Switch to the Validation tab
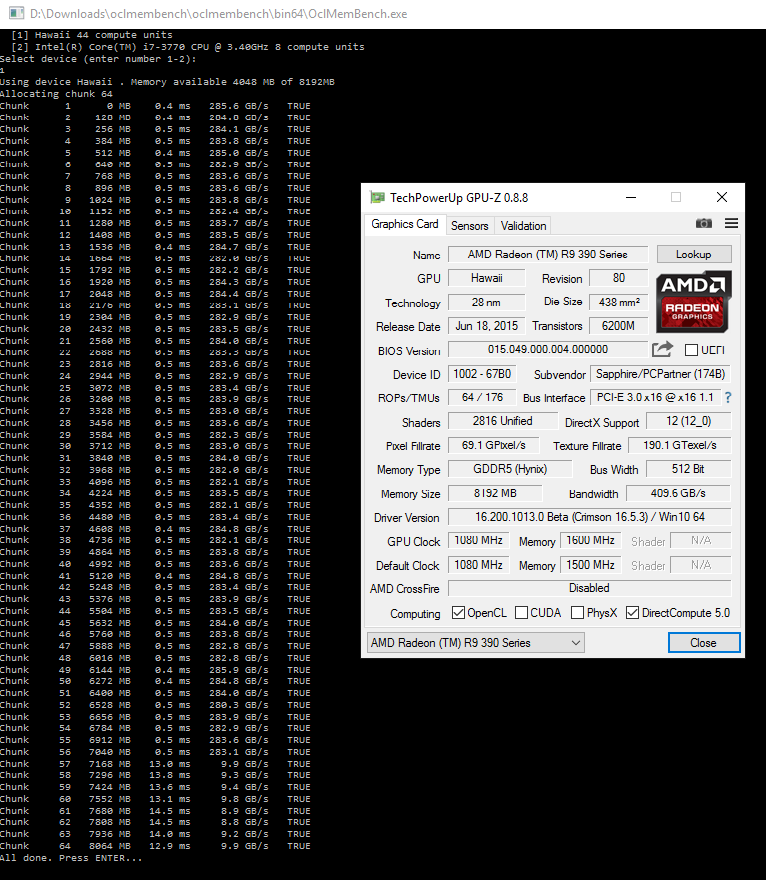The height and width of the screenshot is (880, 766). click(523, 226)
